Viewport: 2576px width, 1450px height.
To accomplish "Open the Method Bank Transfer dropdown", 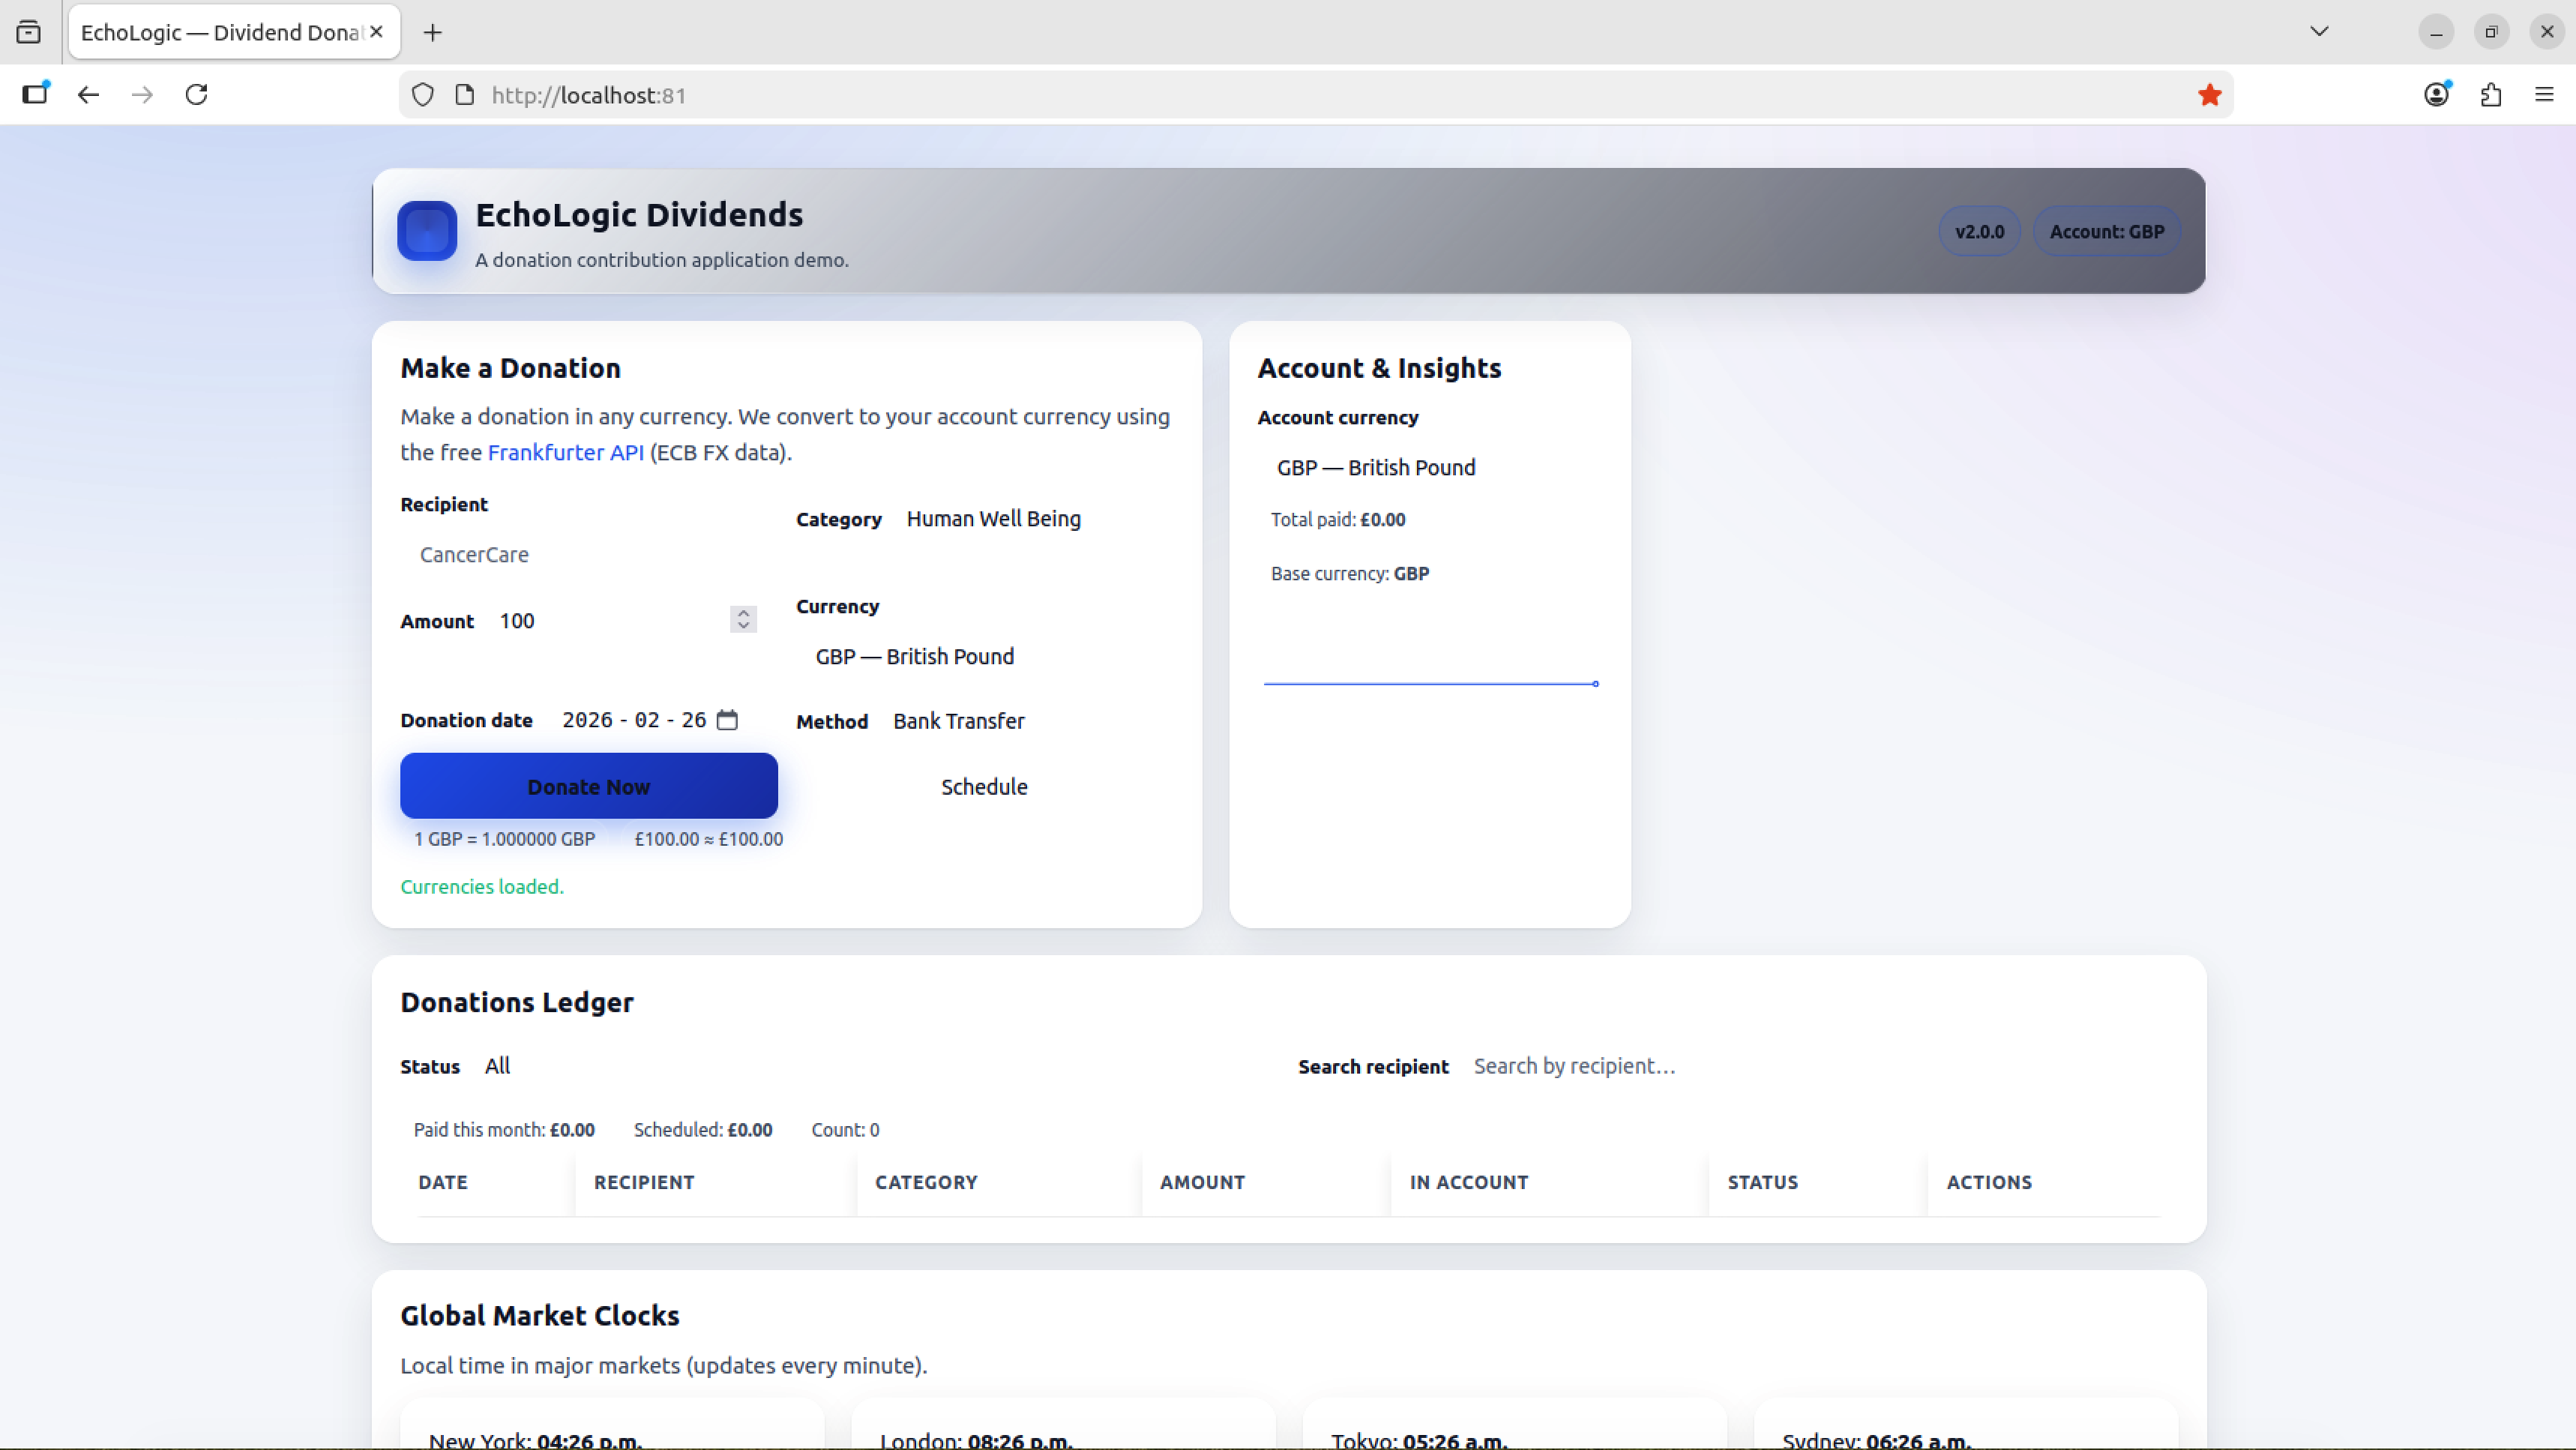I will coord(958,721).
